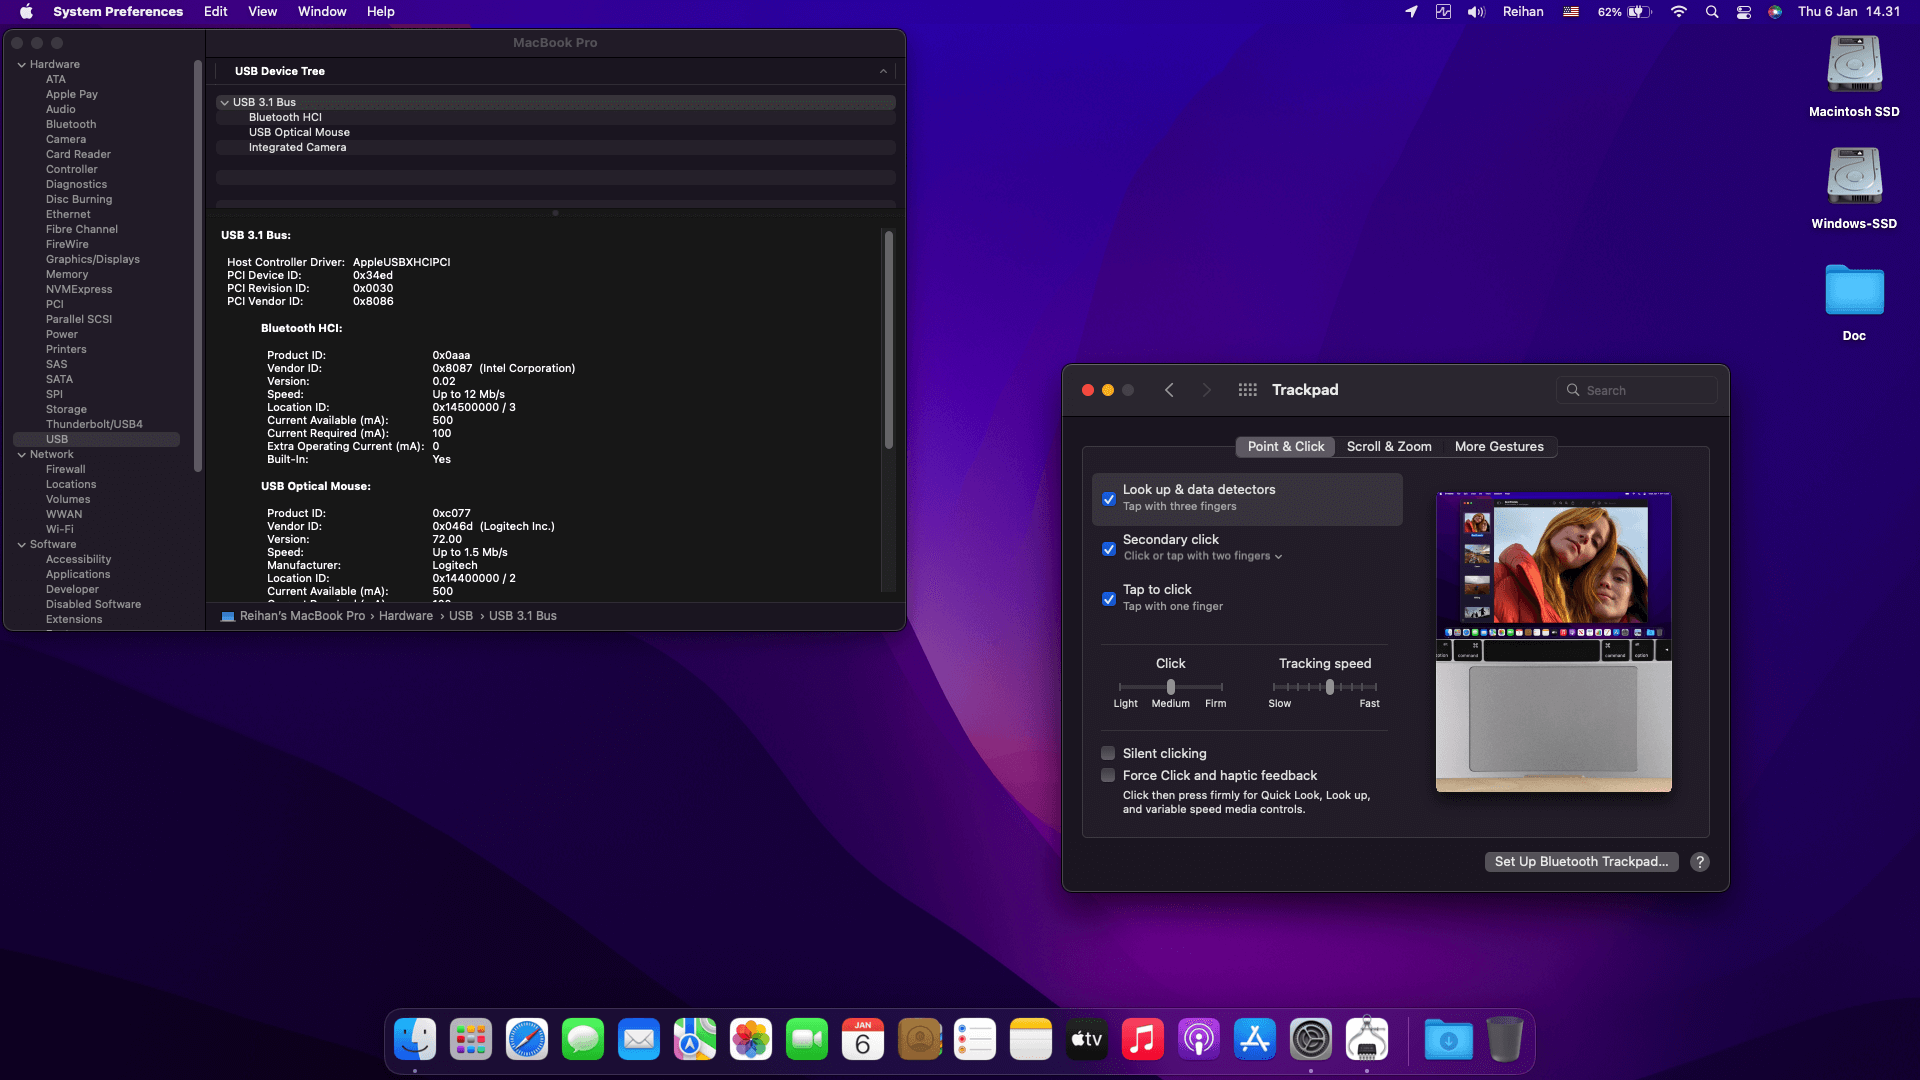The image size is (1920, 1080).
Task: Open Calendar showing JAN 6
Action: click(863, 1040)
